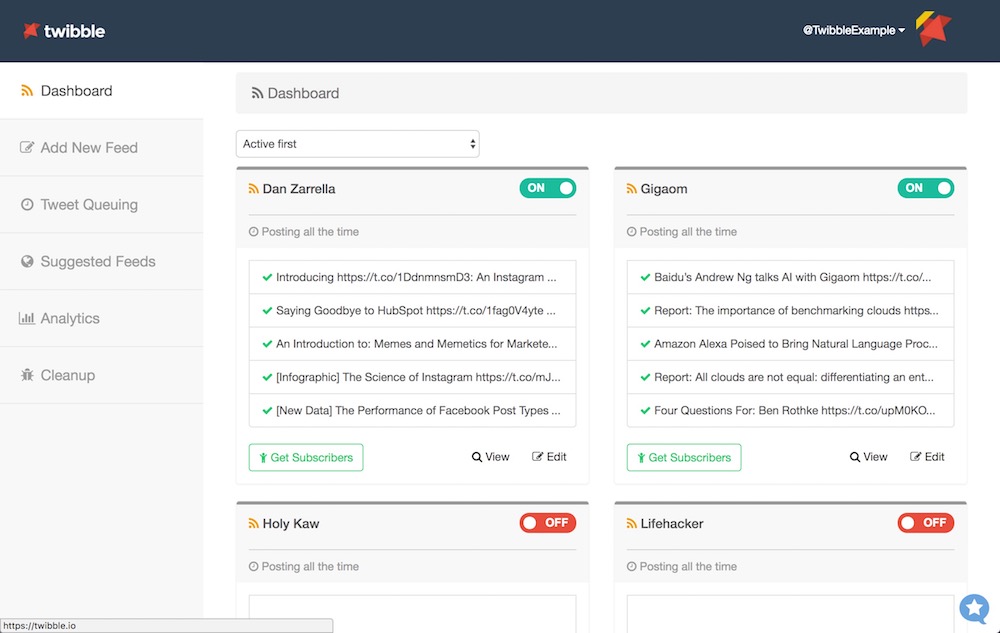The width and height of the screenshot is (1000, 633).
Task: Open Cleanup in the sidebar
Action: [x=101, y=375]
